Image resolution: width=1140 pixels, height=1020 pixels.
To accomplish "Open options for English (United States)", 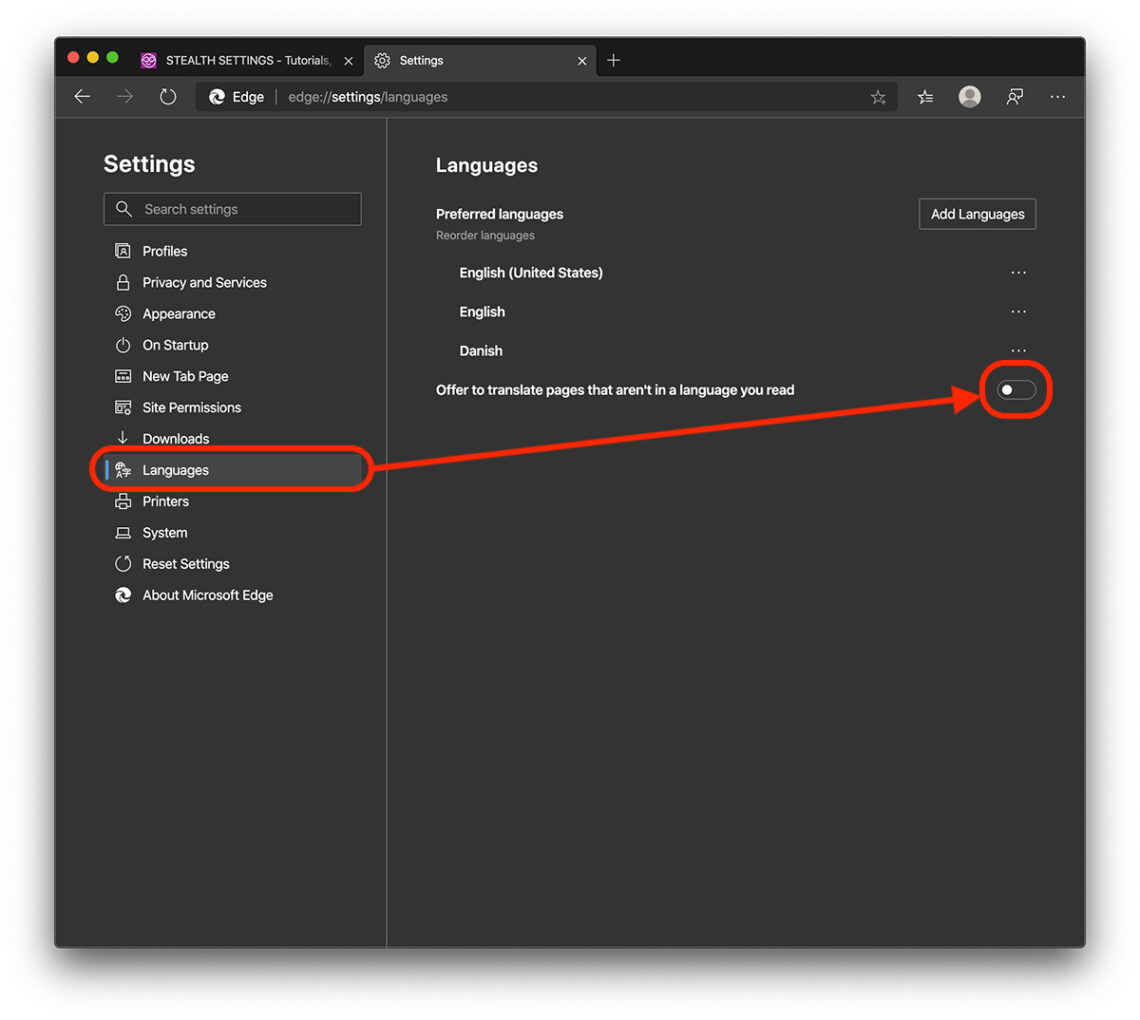I will [1018, 272].
